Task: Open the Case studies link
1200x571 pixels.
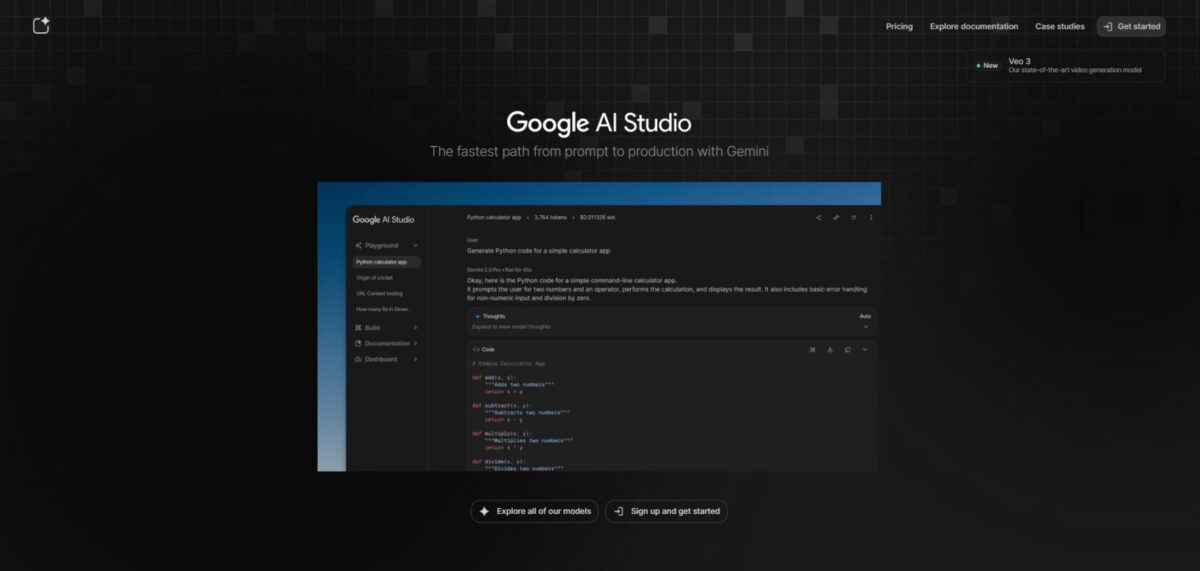Action: click(x=1059, y=26)
